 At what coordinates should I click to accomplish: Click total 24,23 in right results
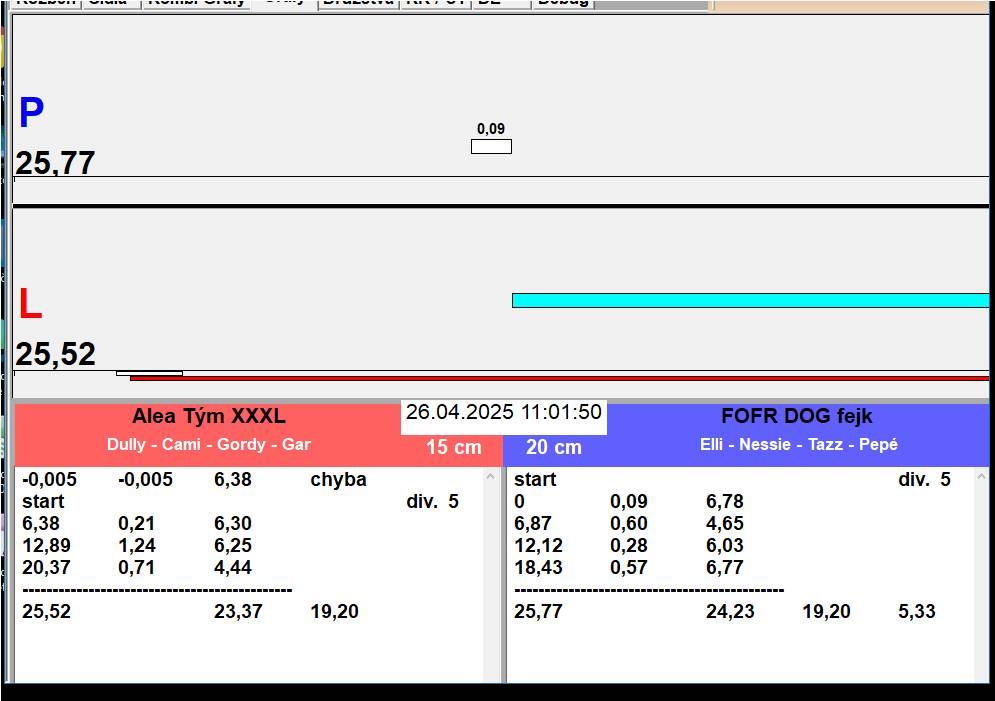730,611
